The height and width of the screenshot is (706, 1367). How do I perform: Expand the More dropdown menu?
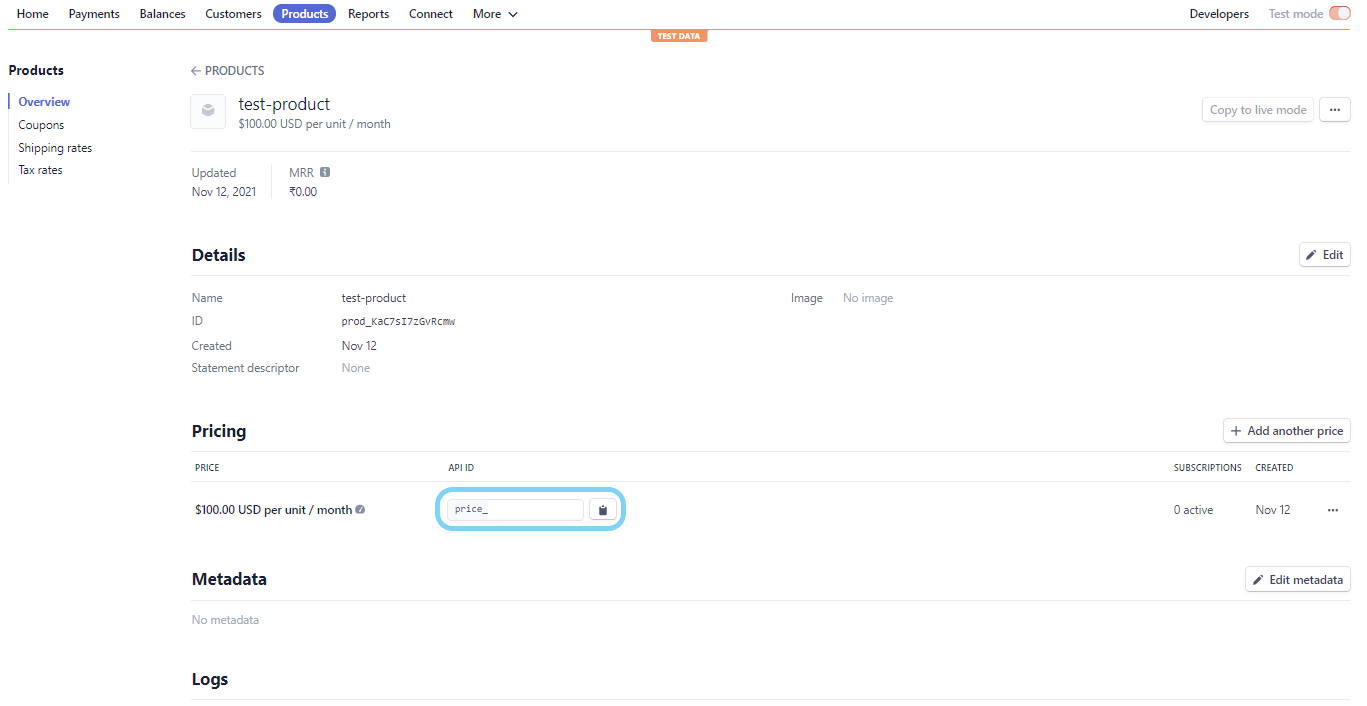click(x=495, y=14)
